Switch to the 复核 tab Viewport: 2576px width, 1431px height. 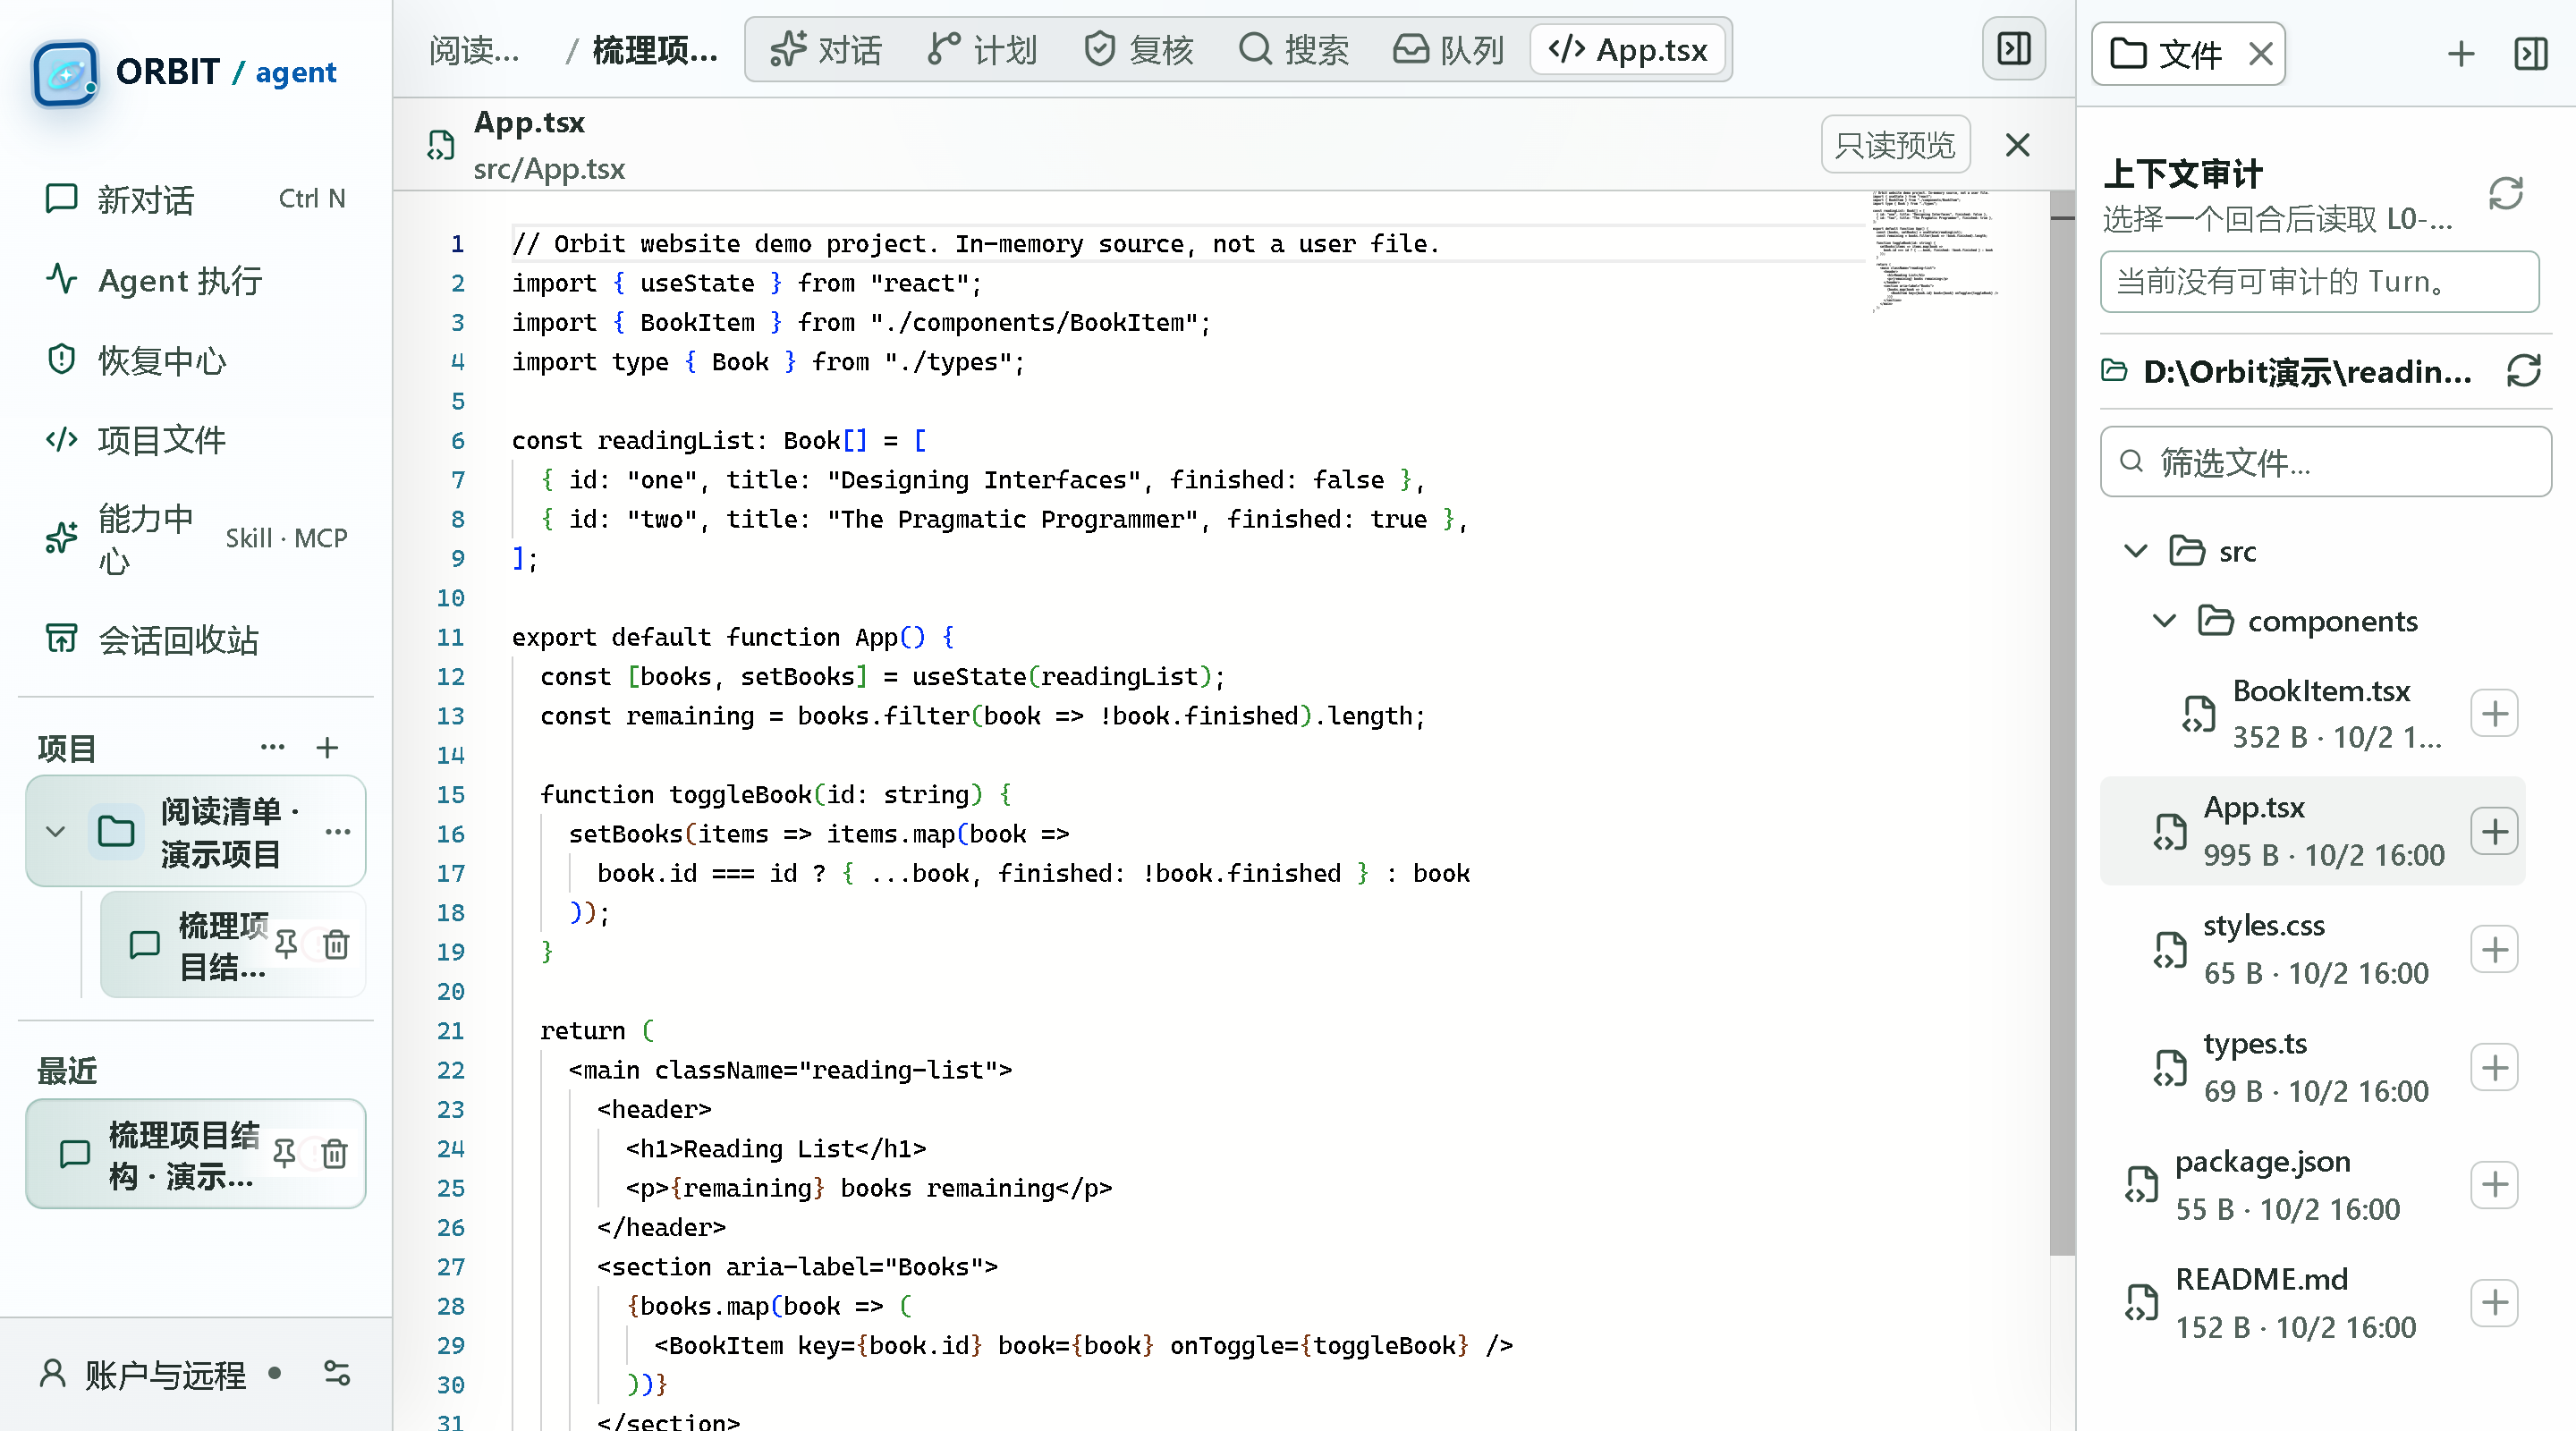(1138, 49)
